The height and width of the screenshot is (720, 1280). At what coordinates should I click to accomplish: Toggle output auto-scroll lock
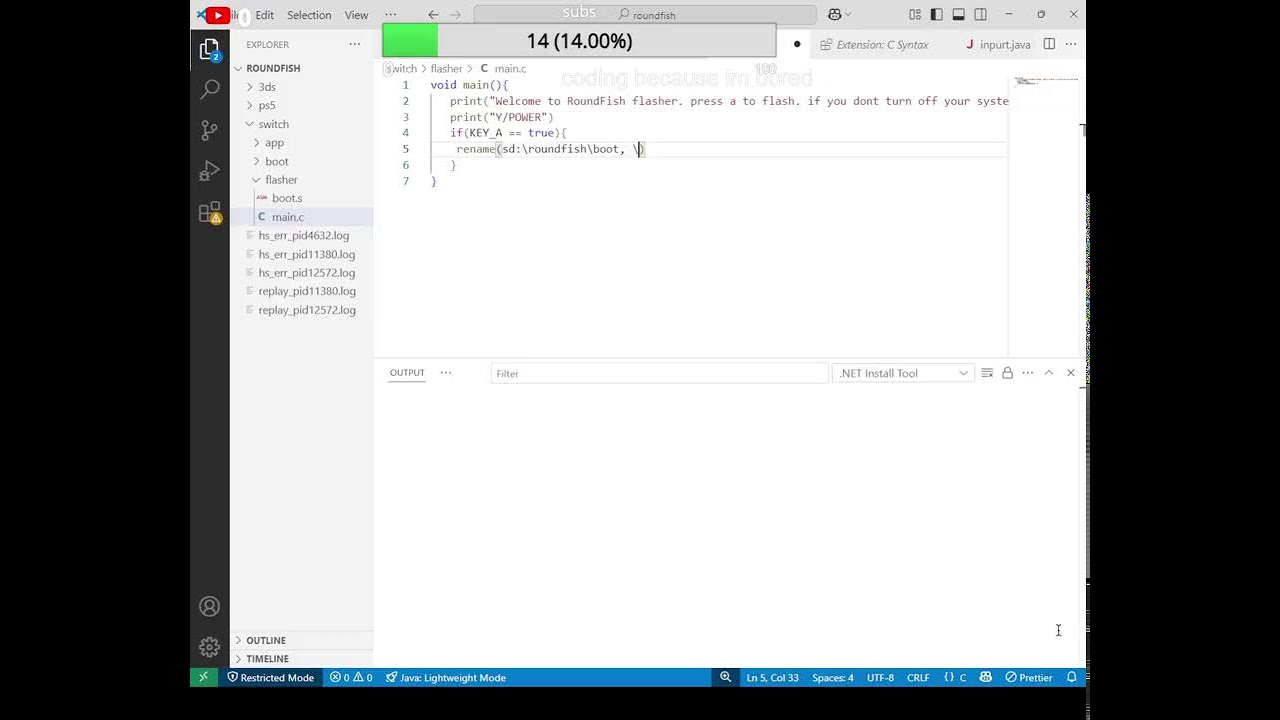(1007, 373)
